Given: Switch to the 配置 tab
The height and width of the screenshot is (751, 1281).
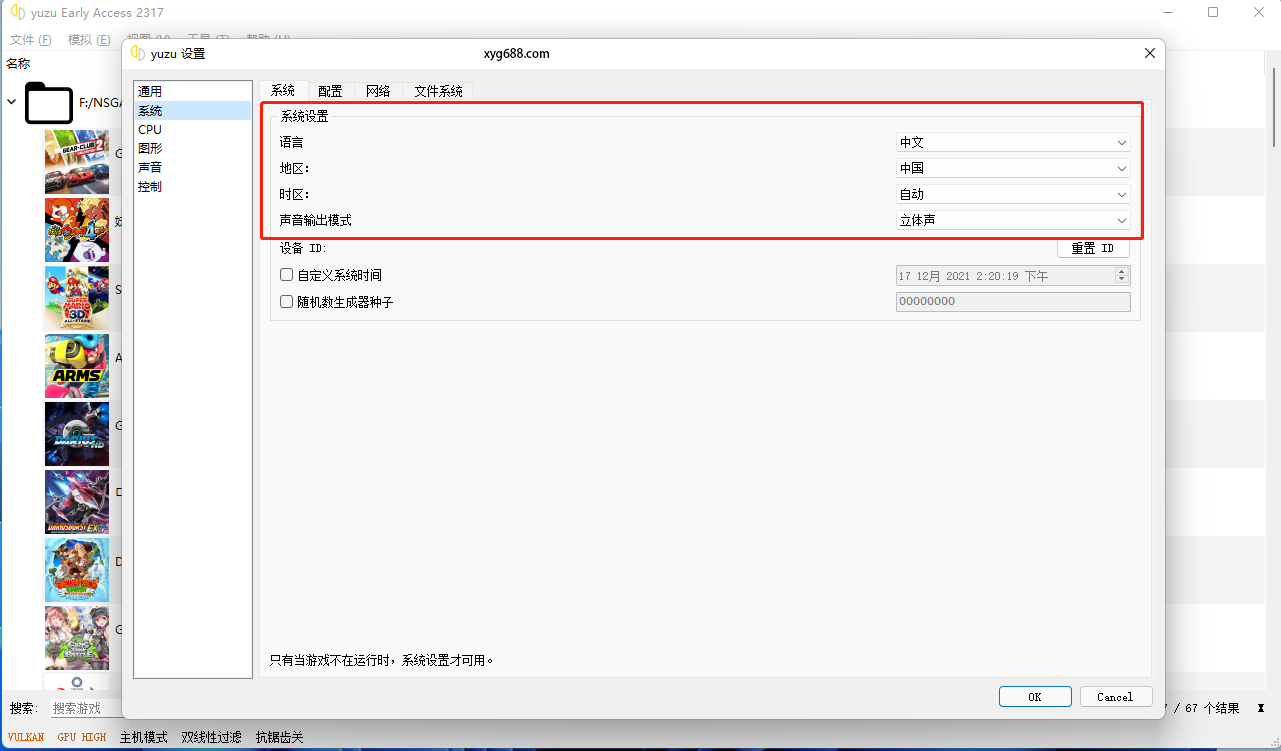Looking at the screenshot, I should pyautogui.click(x=330, y=91).
